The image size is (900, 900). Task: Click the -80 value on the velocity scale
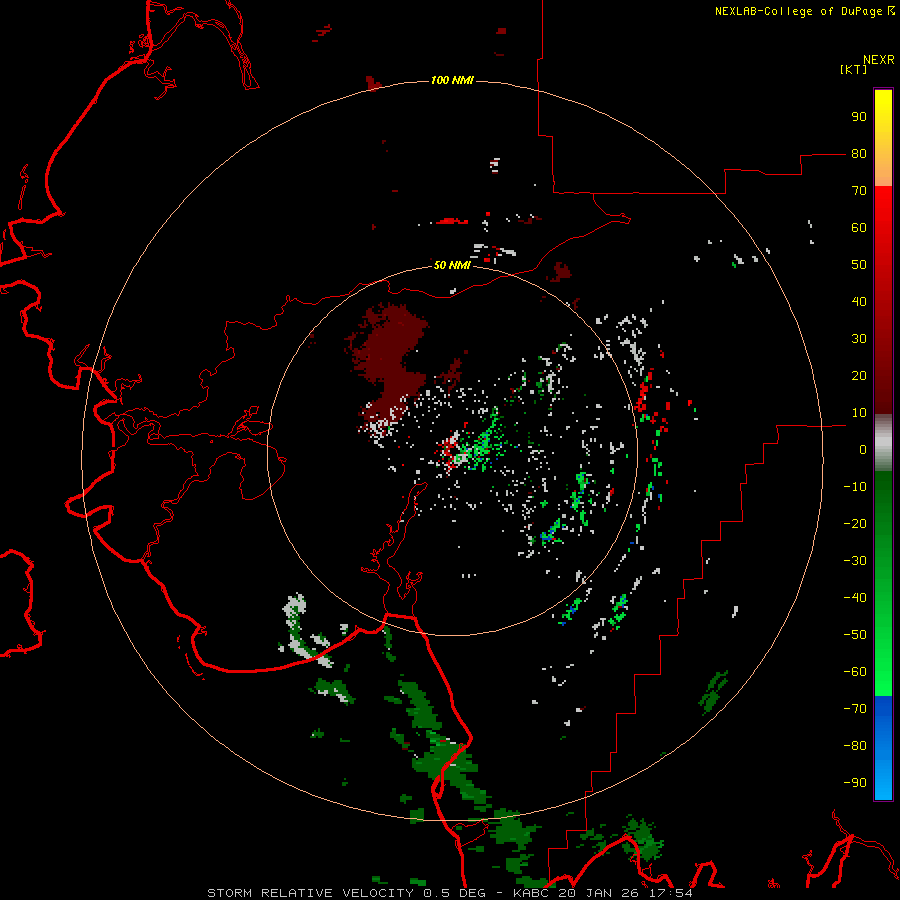[855, 746]
